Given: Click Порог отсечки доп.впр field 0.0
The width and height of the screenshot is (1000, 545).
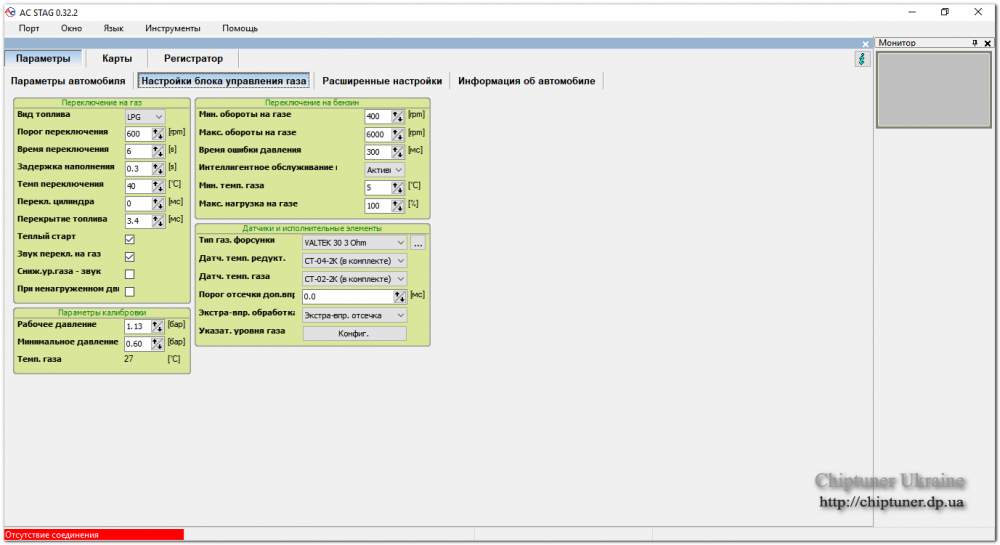Looking at the screenshot, I should point(348,296).
